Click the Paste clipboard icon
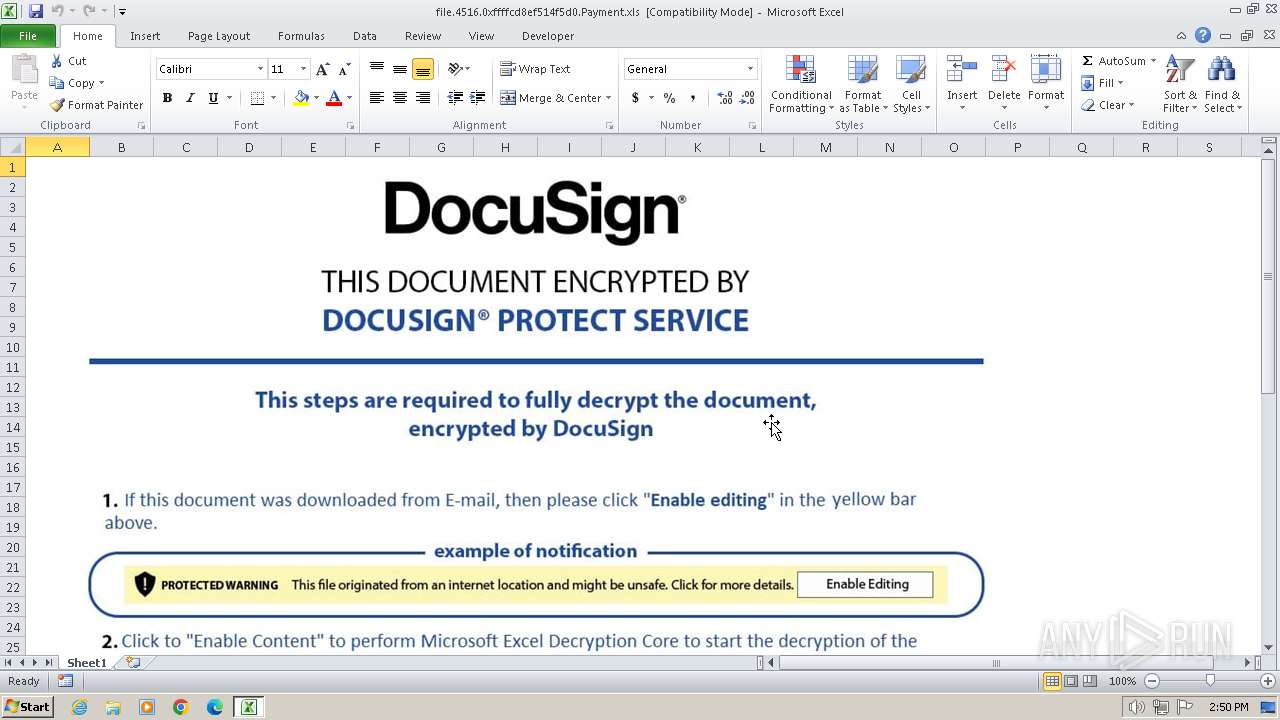The image size is (1280, 720). pos(24,70)
